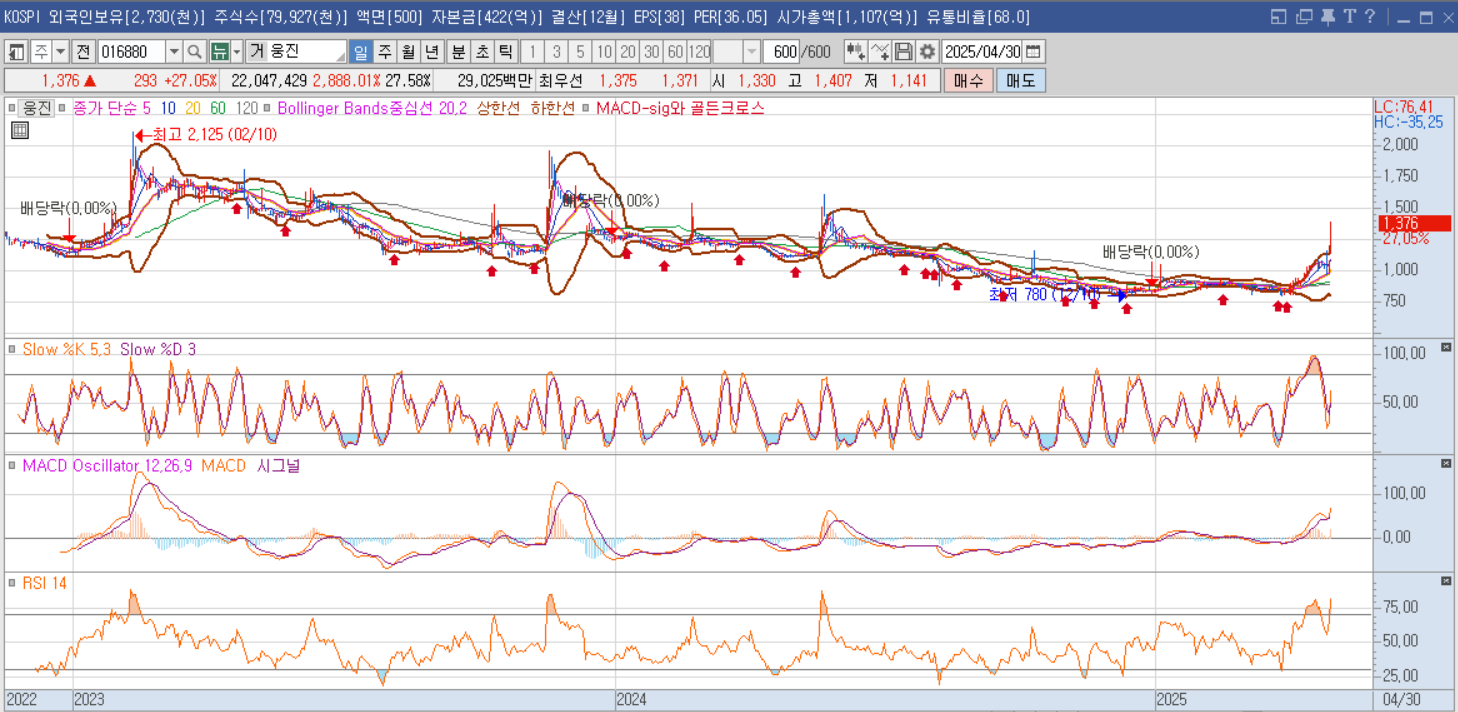Select interval 3 button
This screenshot has width=1458, height=712.
coord(556,52)
